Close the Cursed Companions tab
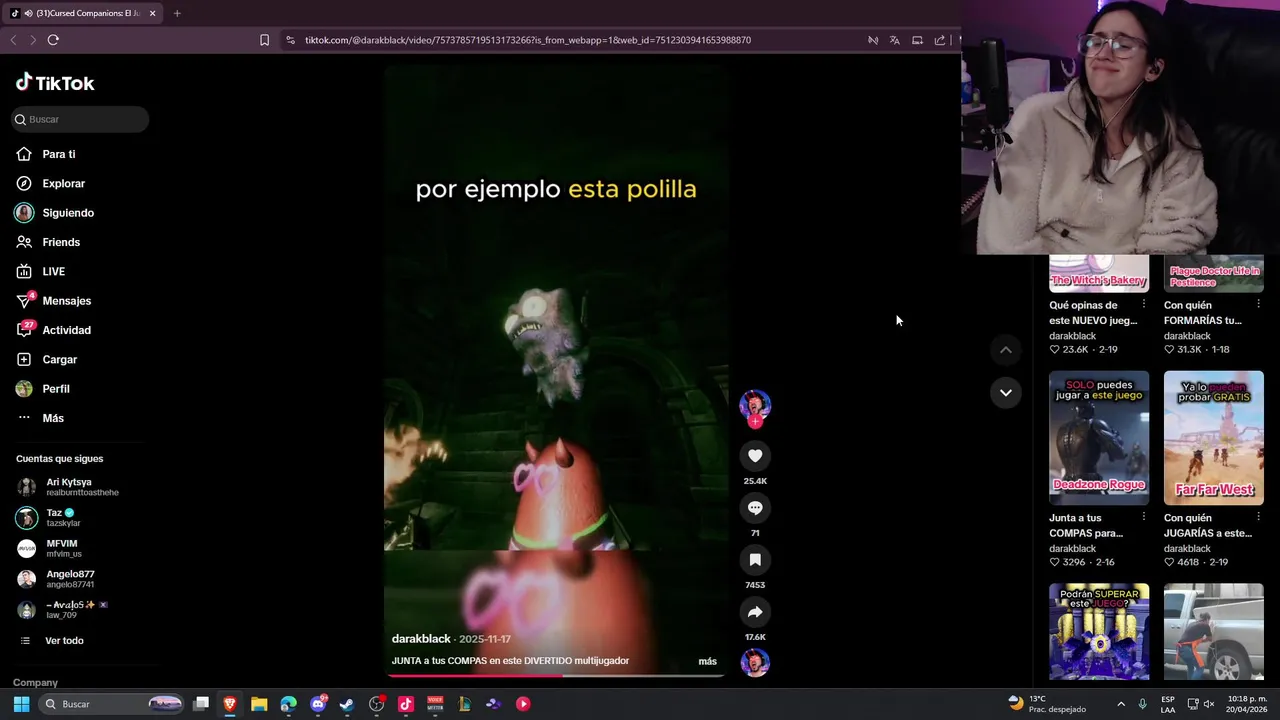This screenshot has width=1280, height=720. [x=152, y=13]
